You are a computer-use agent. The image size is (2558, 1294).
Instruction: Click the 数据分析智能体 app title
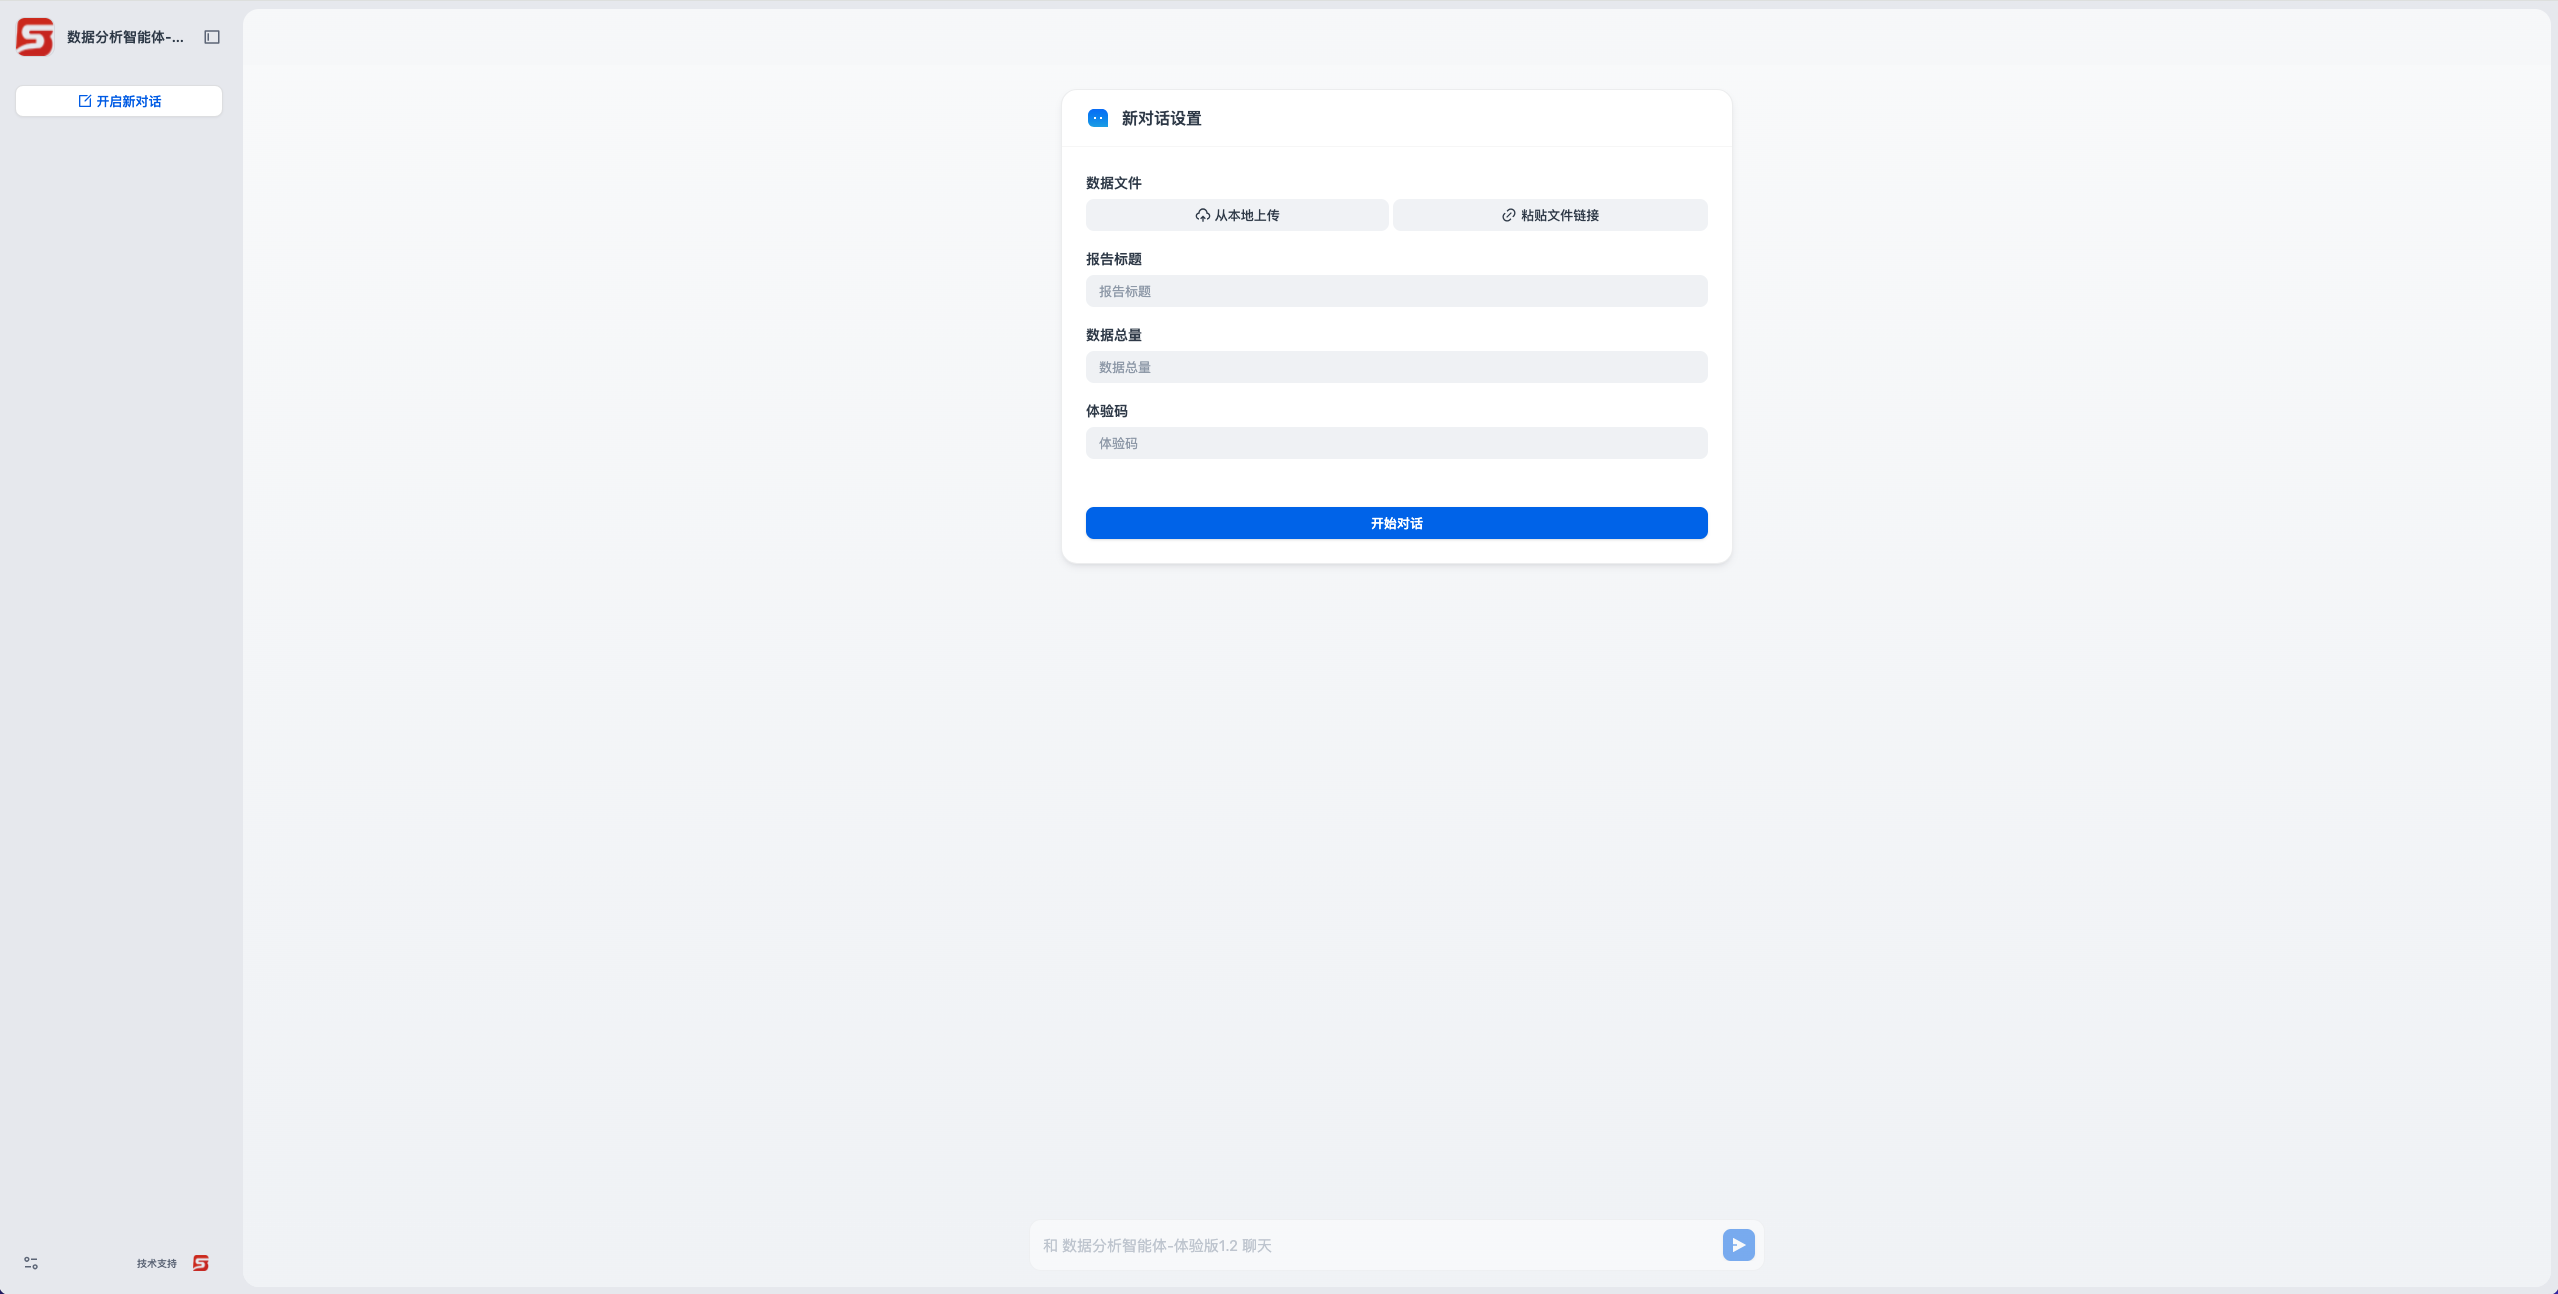click(125, 37)
